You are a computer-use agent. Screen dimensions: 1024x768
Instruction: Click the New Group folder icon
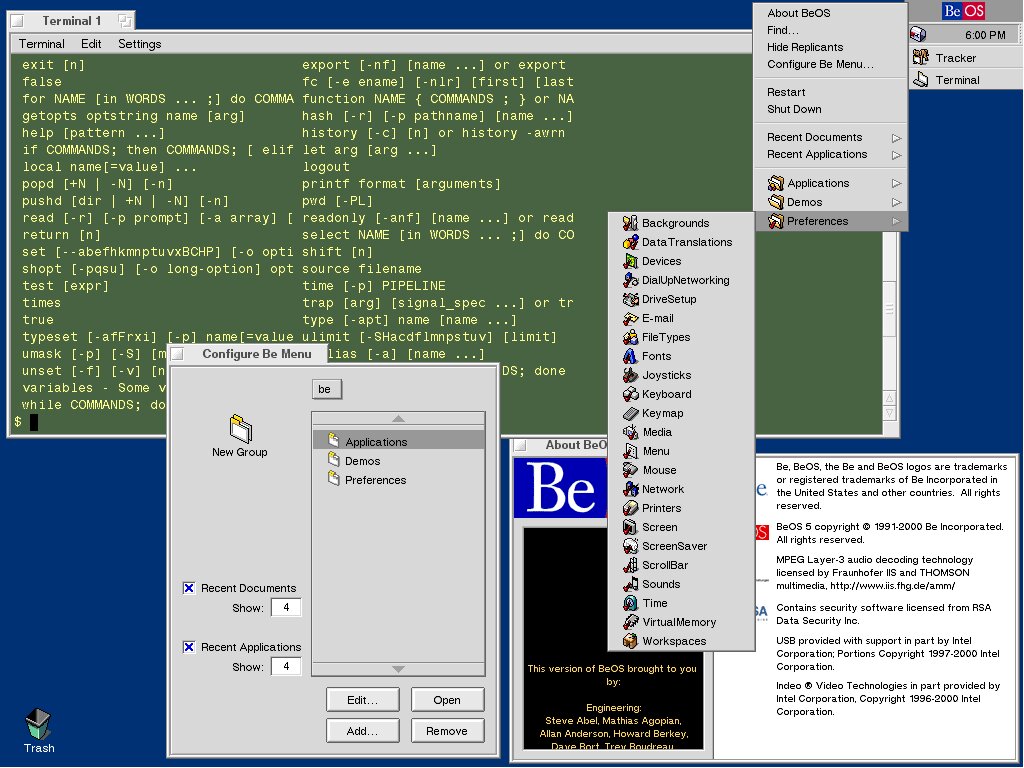tap(240, 428)
